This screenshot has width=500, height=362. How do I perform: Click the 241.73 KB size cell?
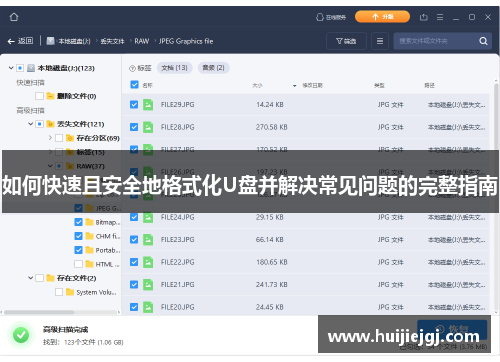pyautogui.click(x=271, y=284)
